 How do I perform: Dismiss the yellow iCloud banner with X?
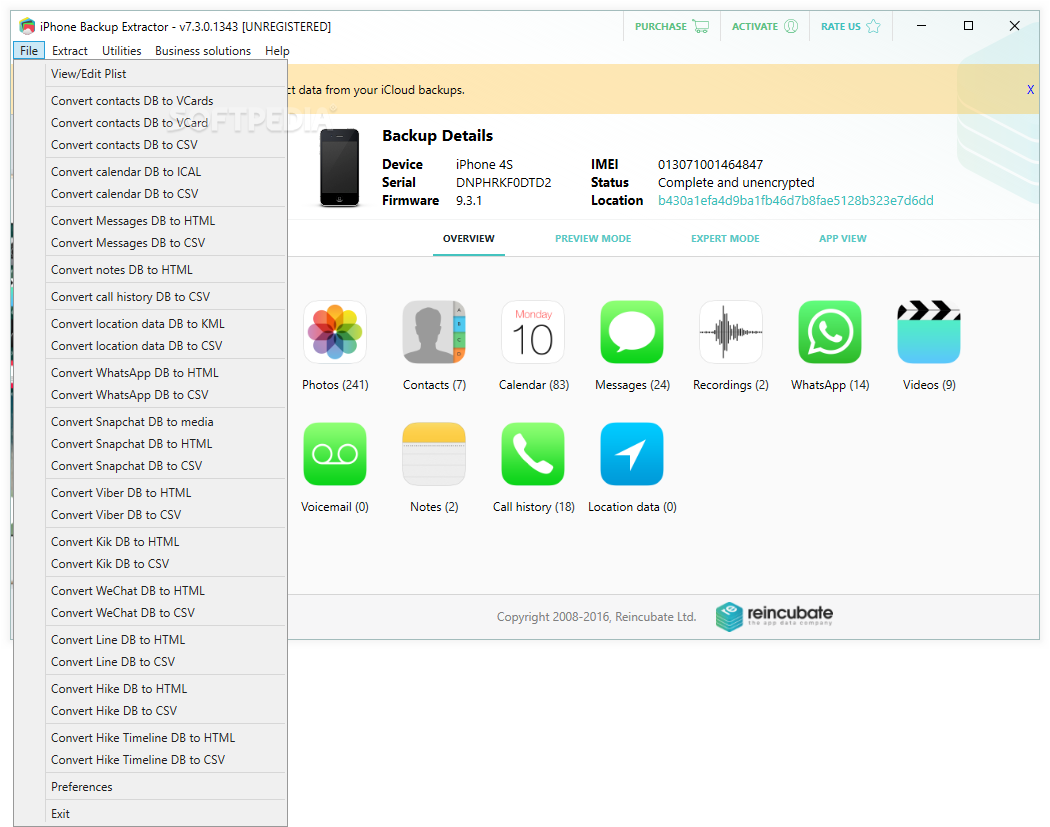click(1030, 89)
